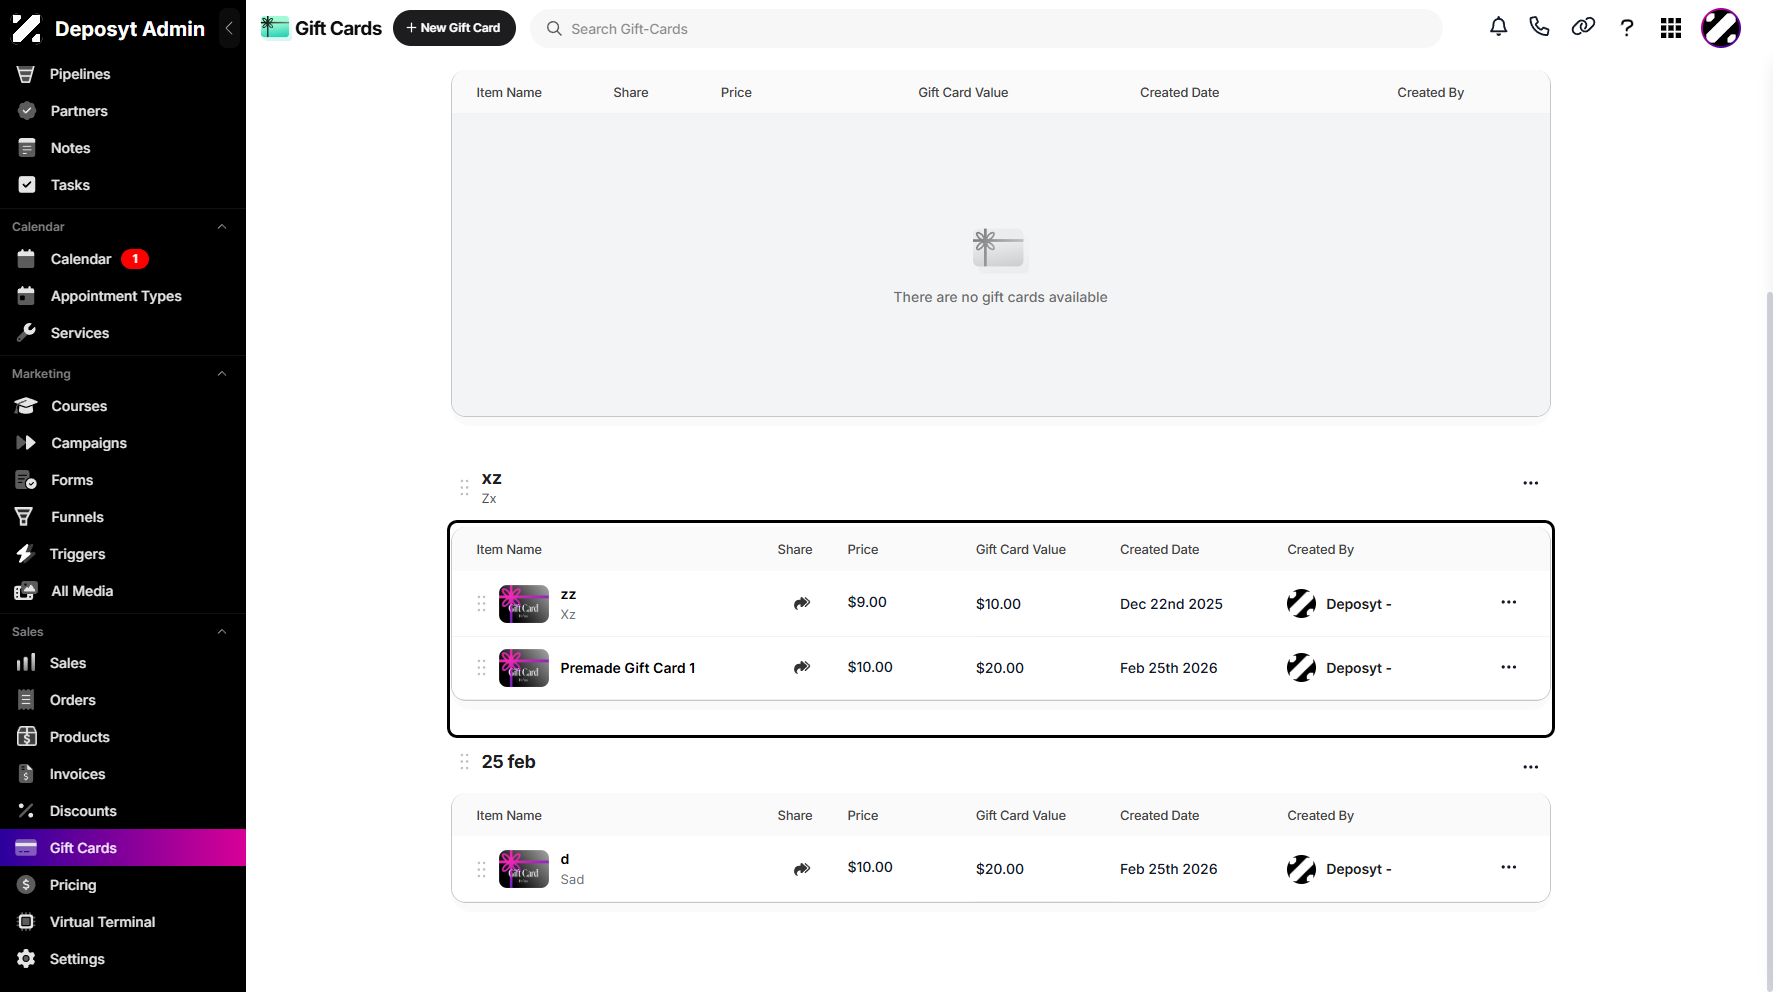Collapse the sidebar with the chevron
Screen dimensions: 1773x992
(229, 28)
